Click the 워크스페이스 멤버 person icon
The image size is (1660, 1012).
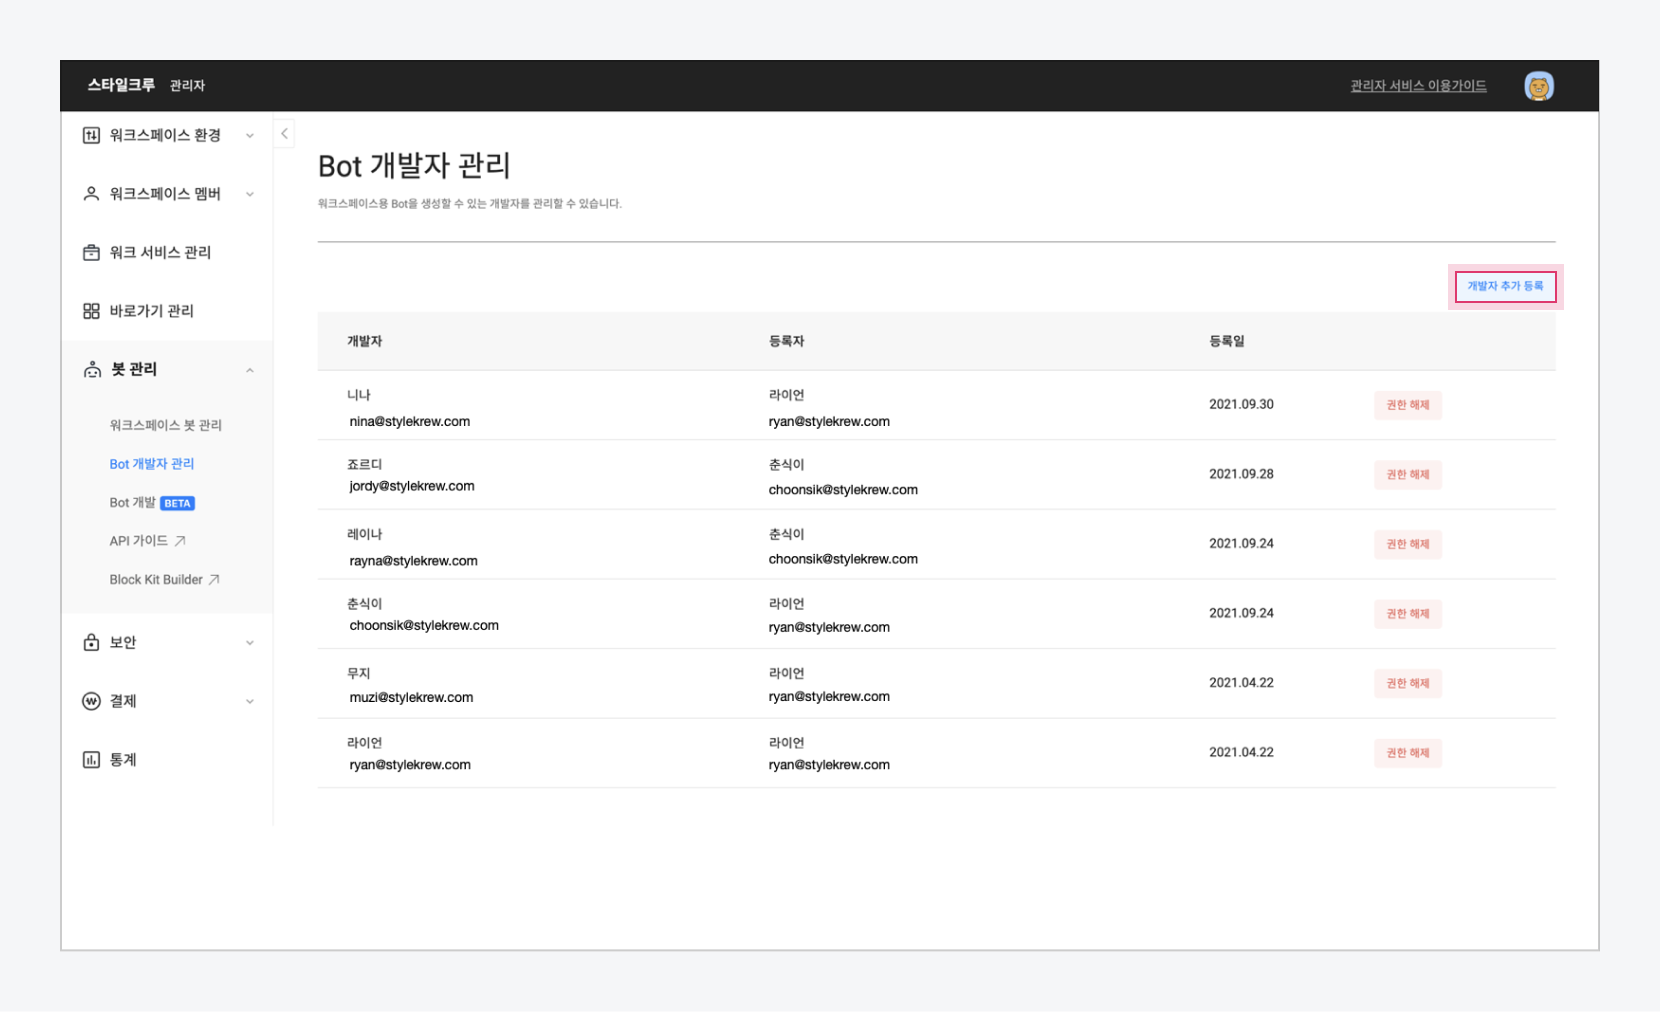91,194
